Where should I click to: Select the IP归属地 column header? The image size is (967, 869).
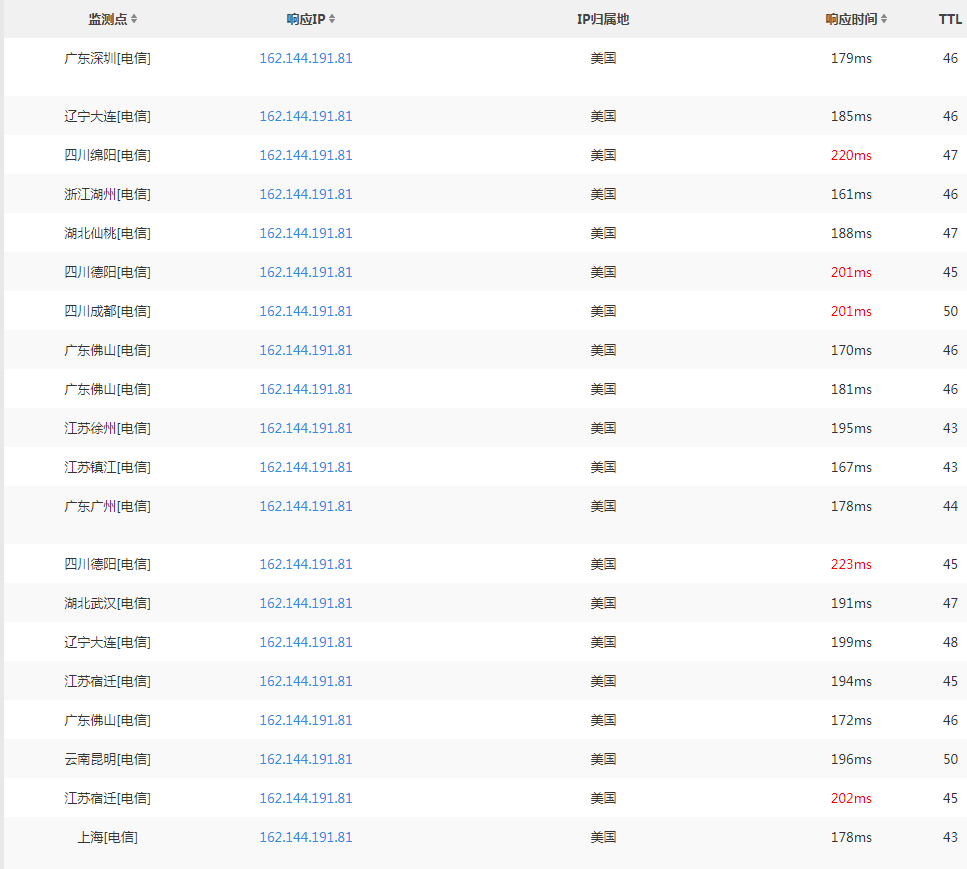(602, 18)
